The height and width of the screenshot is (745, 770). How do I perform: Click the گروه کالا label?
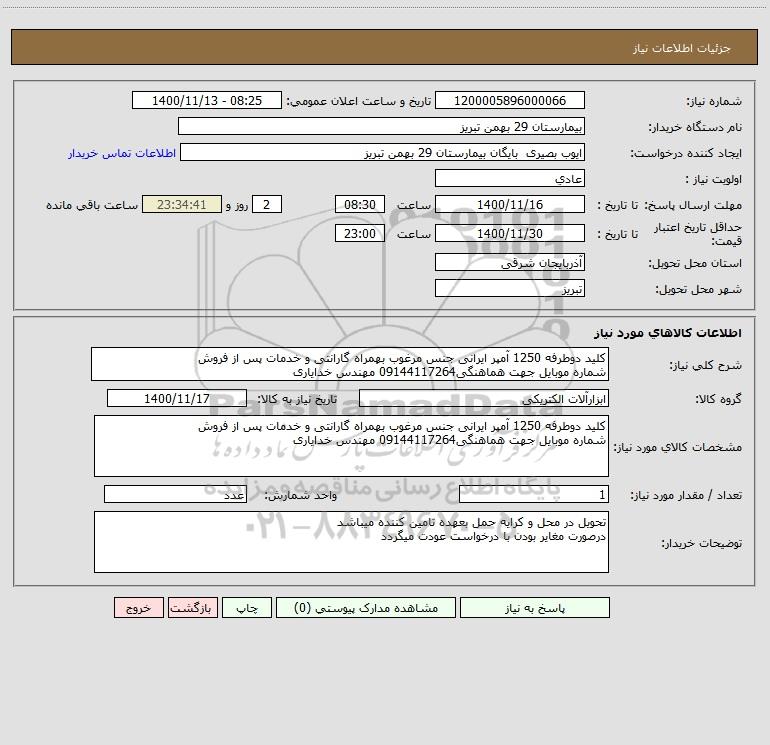pos(719,399)
